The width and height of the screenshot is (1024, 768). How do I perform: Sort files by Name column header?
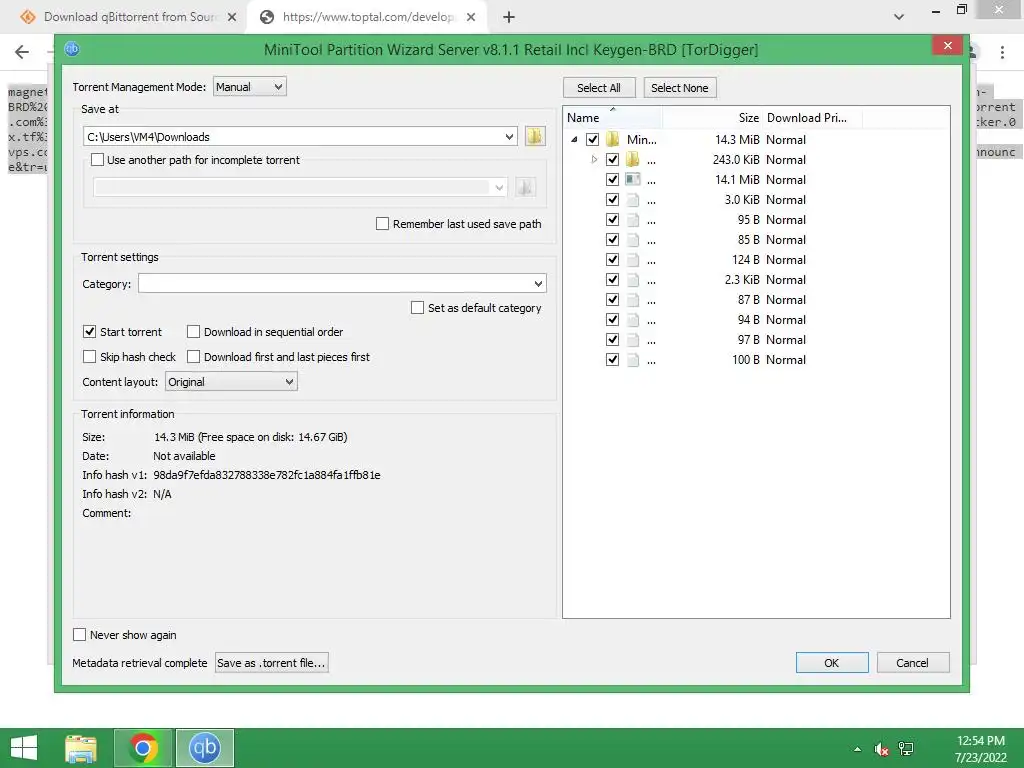(613, 118)
